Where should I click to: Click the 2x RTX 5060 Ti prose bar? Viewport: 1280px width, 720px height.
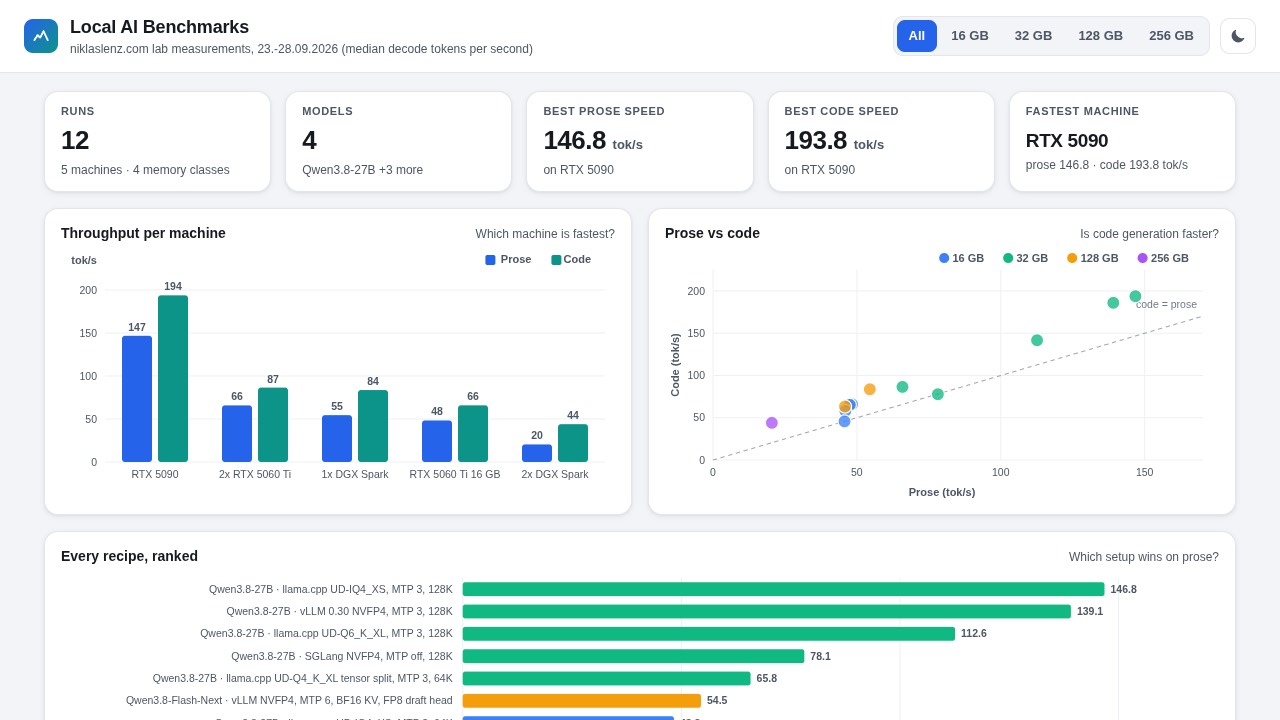pos(237,434)
